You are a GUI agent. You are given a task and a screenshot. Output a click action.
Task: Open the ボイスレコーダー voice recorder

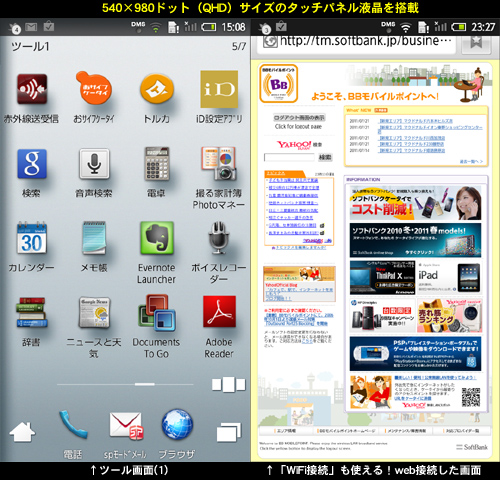[219, 238]
